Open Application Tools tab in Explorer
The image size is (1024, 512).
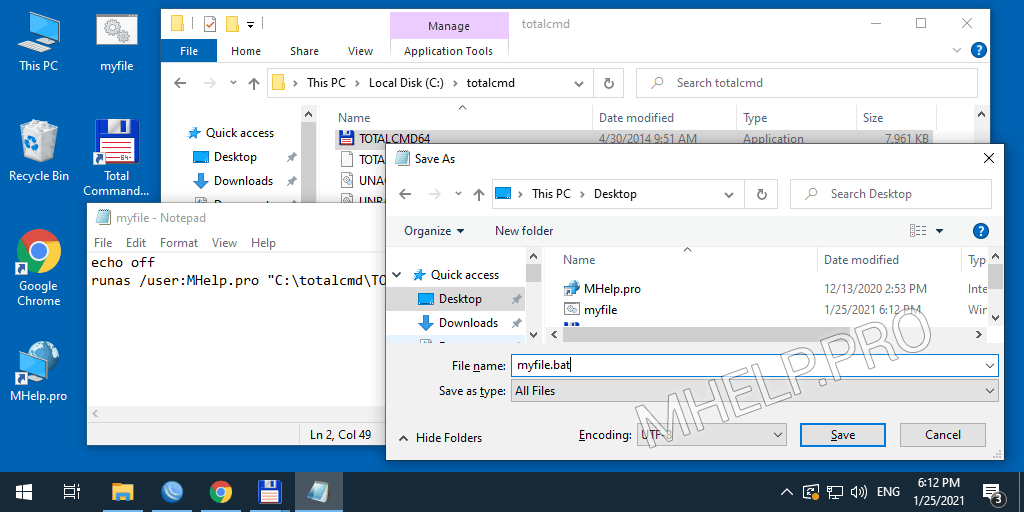(449, 50)
